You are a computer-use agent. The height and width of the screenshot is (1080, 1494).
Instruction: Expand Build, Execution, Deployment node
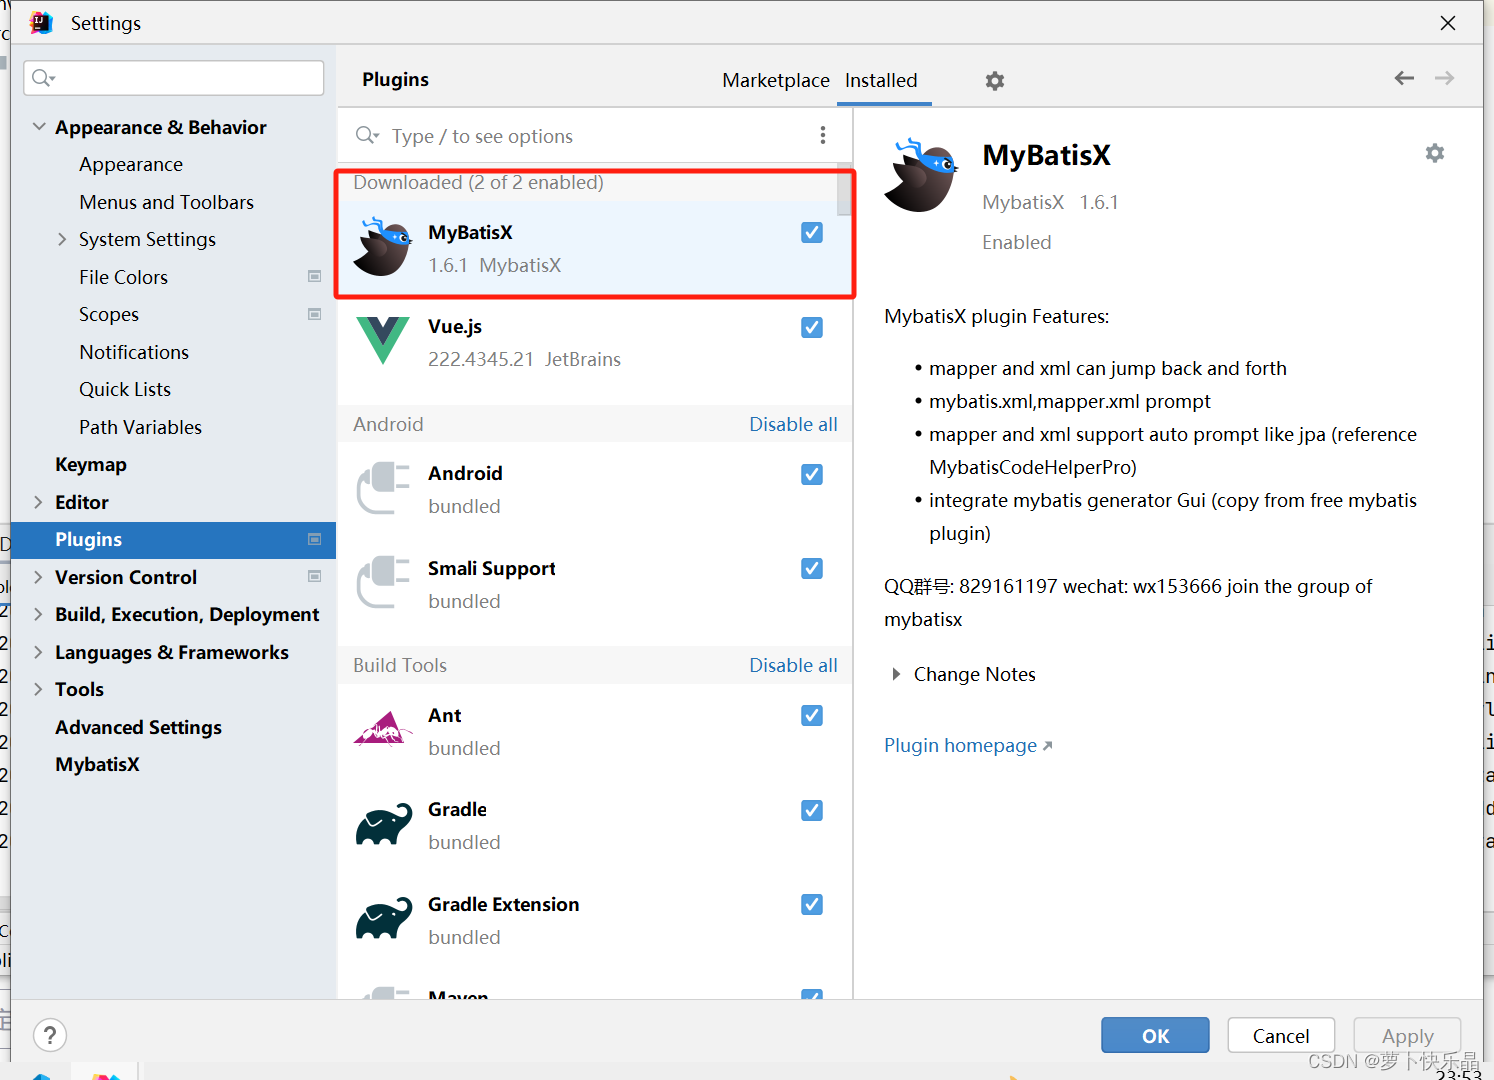[38, 614]
